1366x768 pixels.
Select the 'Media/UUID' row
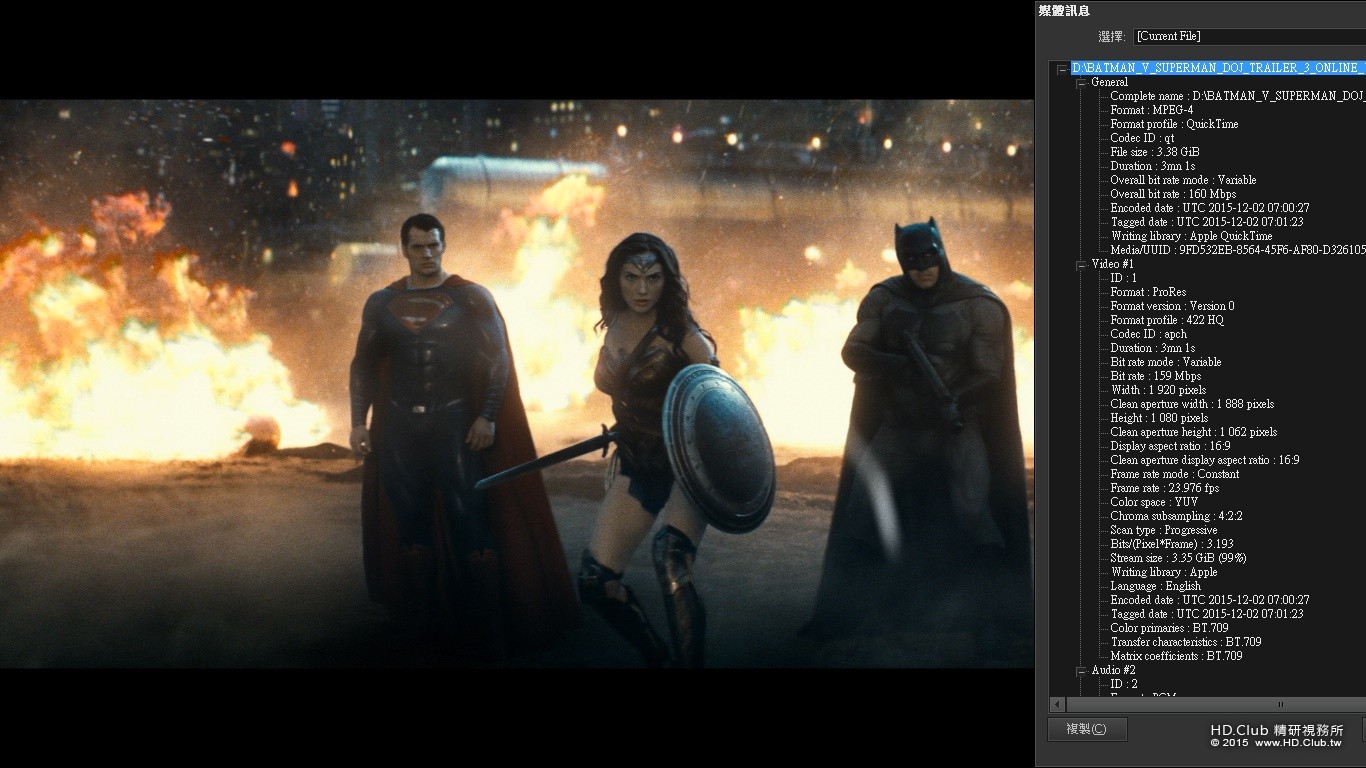pos(1238,250)
